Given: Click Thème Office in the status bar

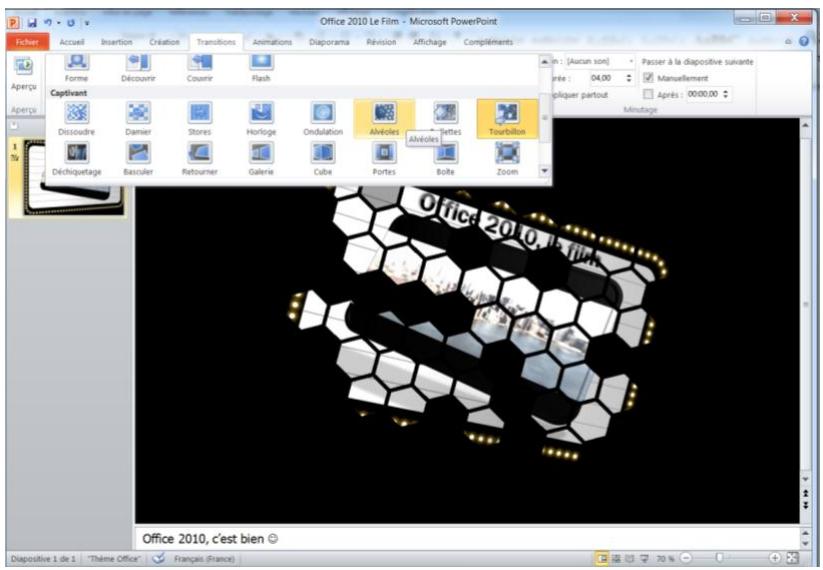Looking at the screenshot, I should 114,558.
